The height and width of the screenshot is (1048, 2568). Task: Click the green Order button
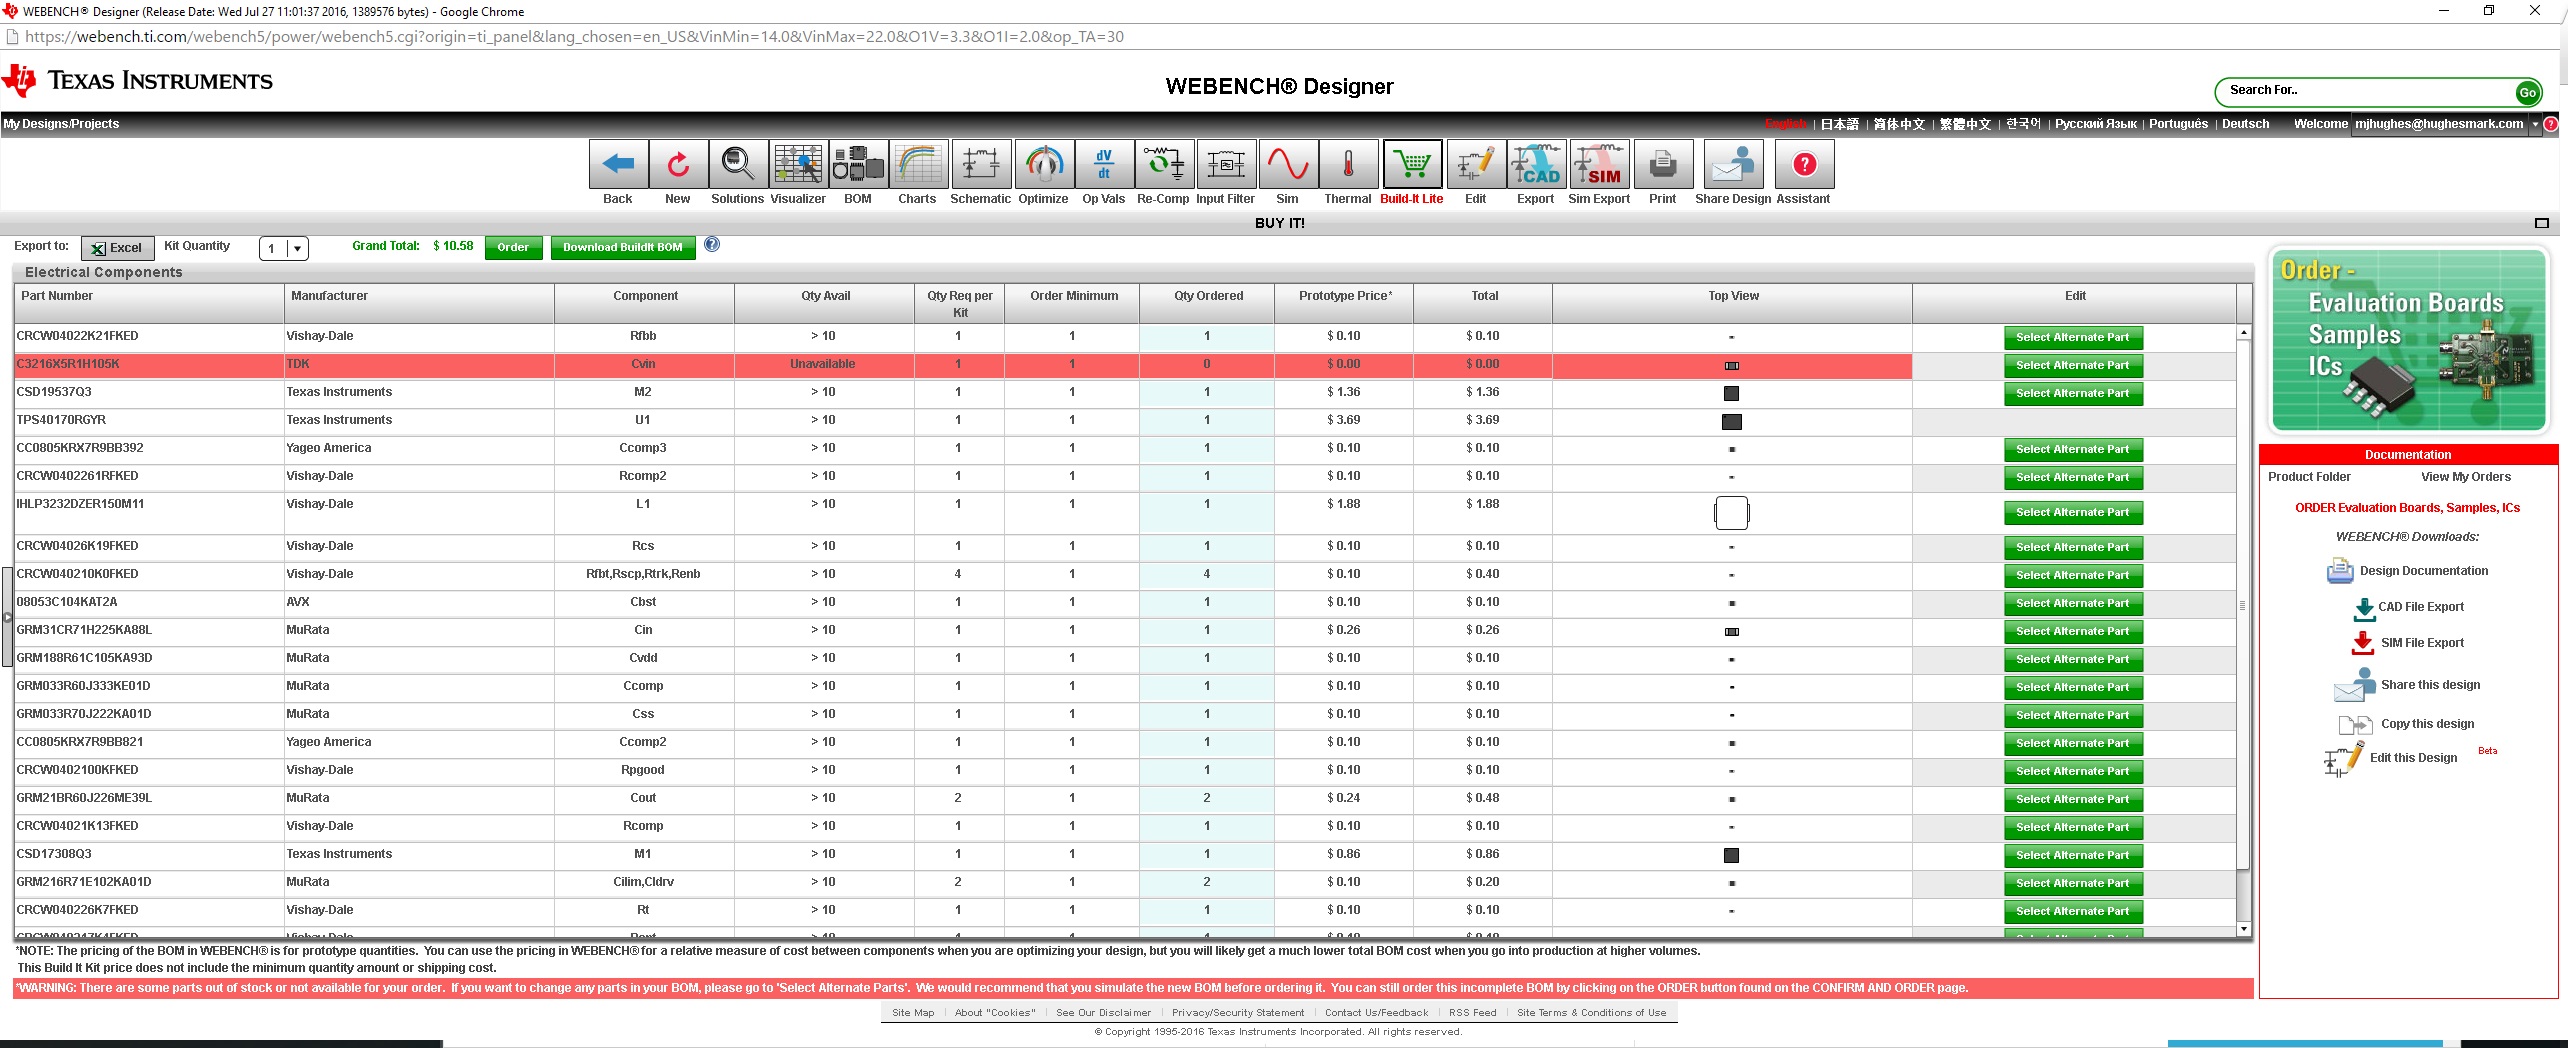pos(513,247)
